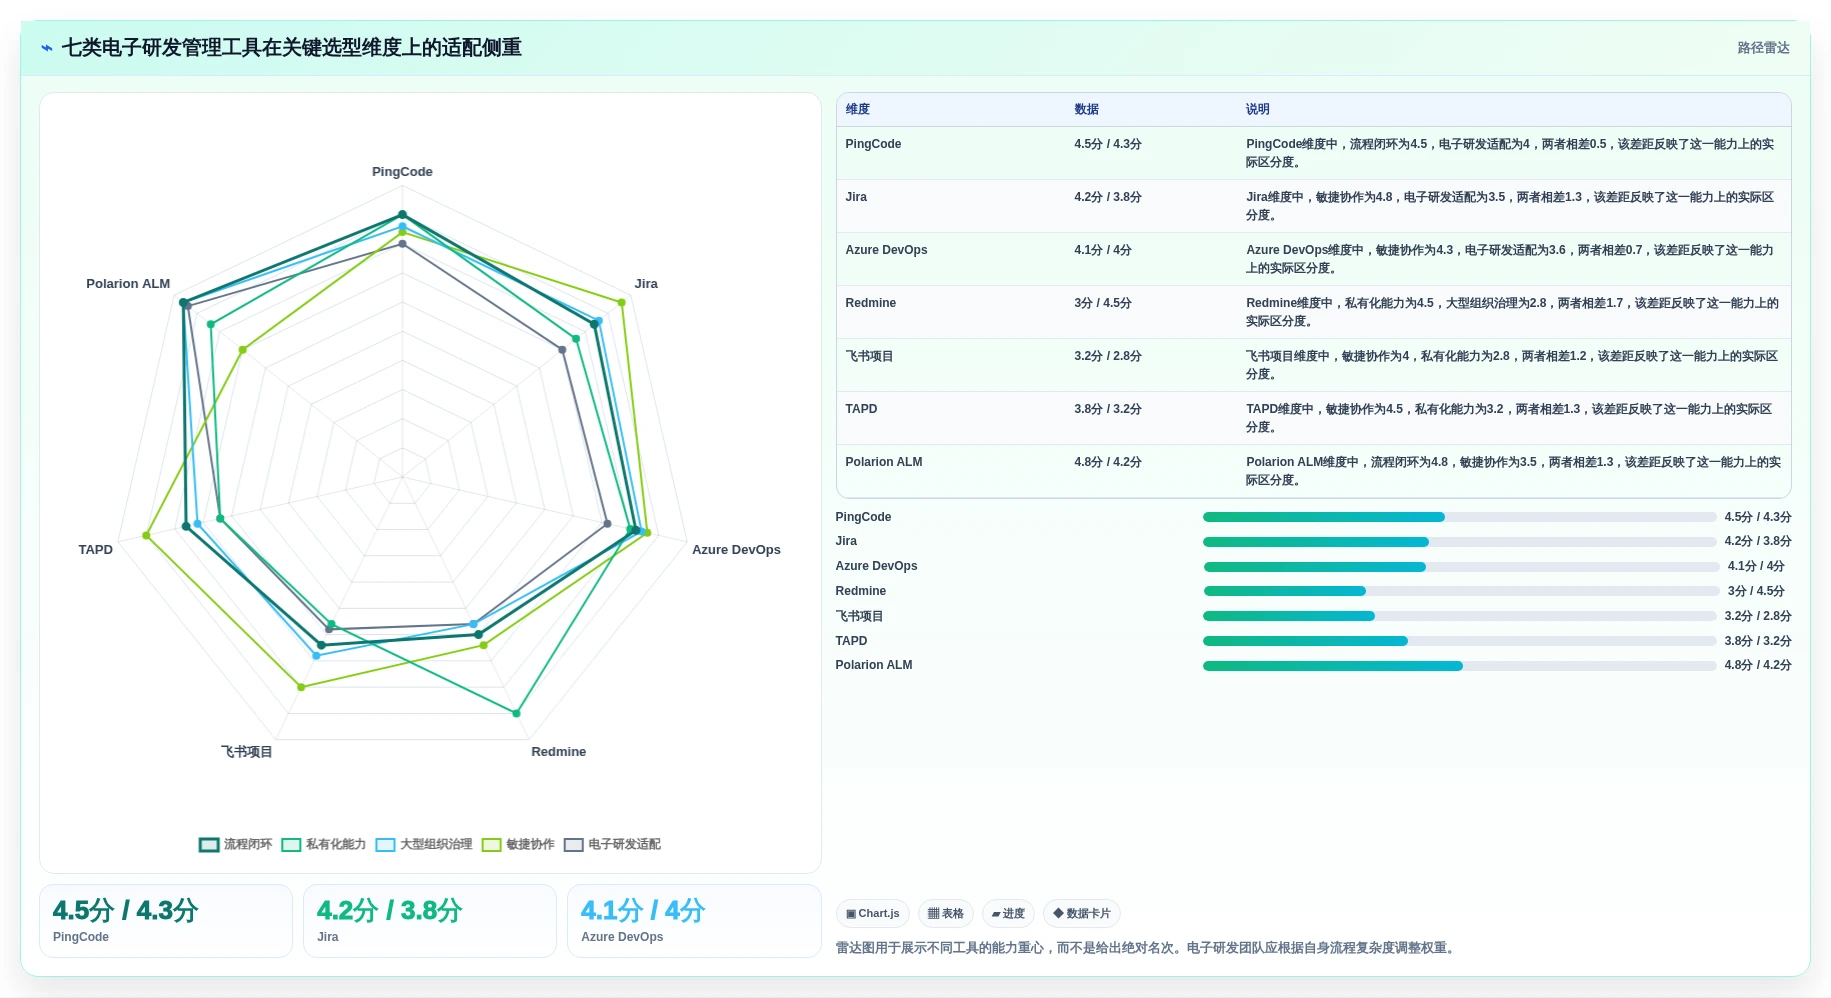Click the TAPD radar axis label

tap(96, 550)
